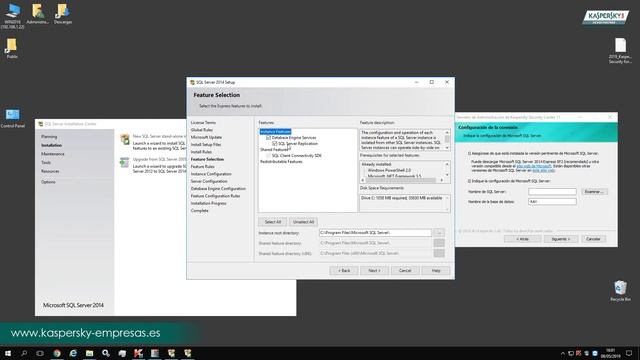Open Kaspersky app in the taskbar
Screen dimensions: 640x360
pyautogui.click(x=138, y=353)
